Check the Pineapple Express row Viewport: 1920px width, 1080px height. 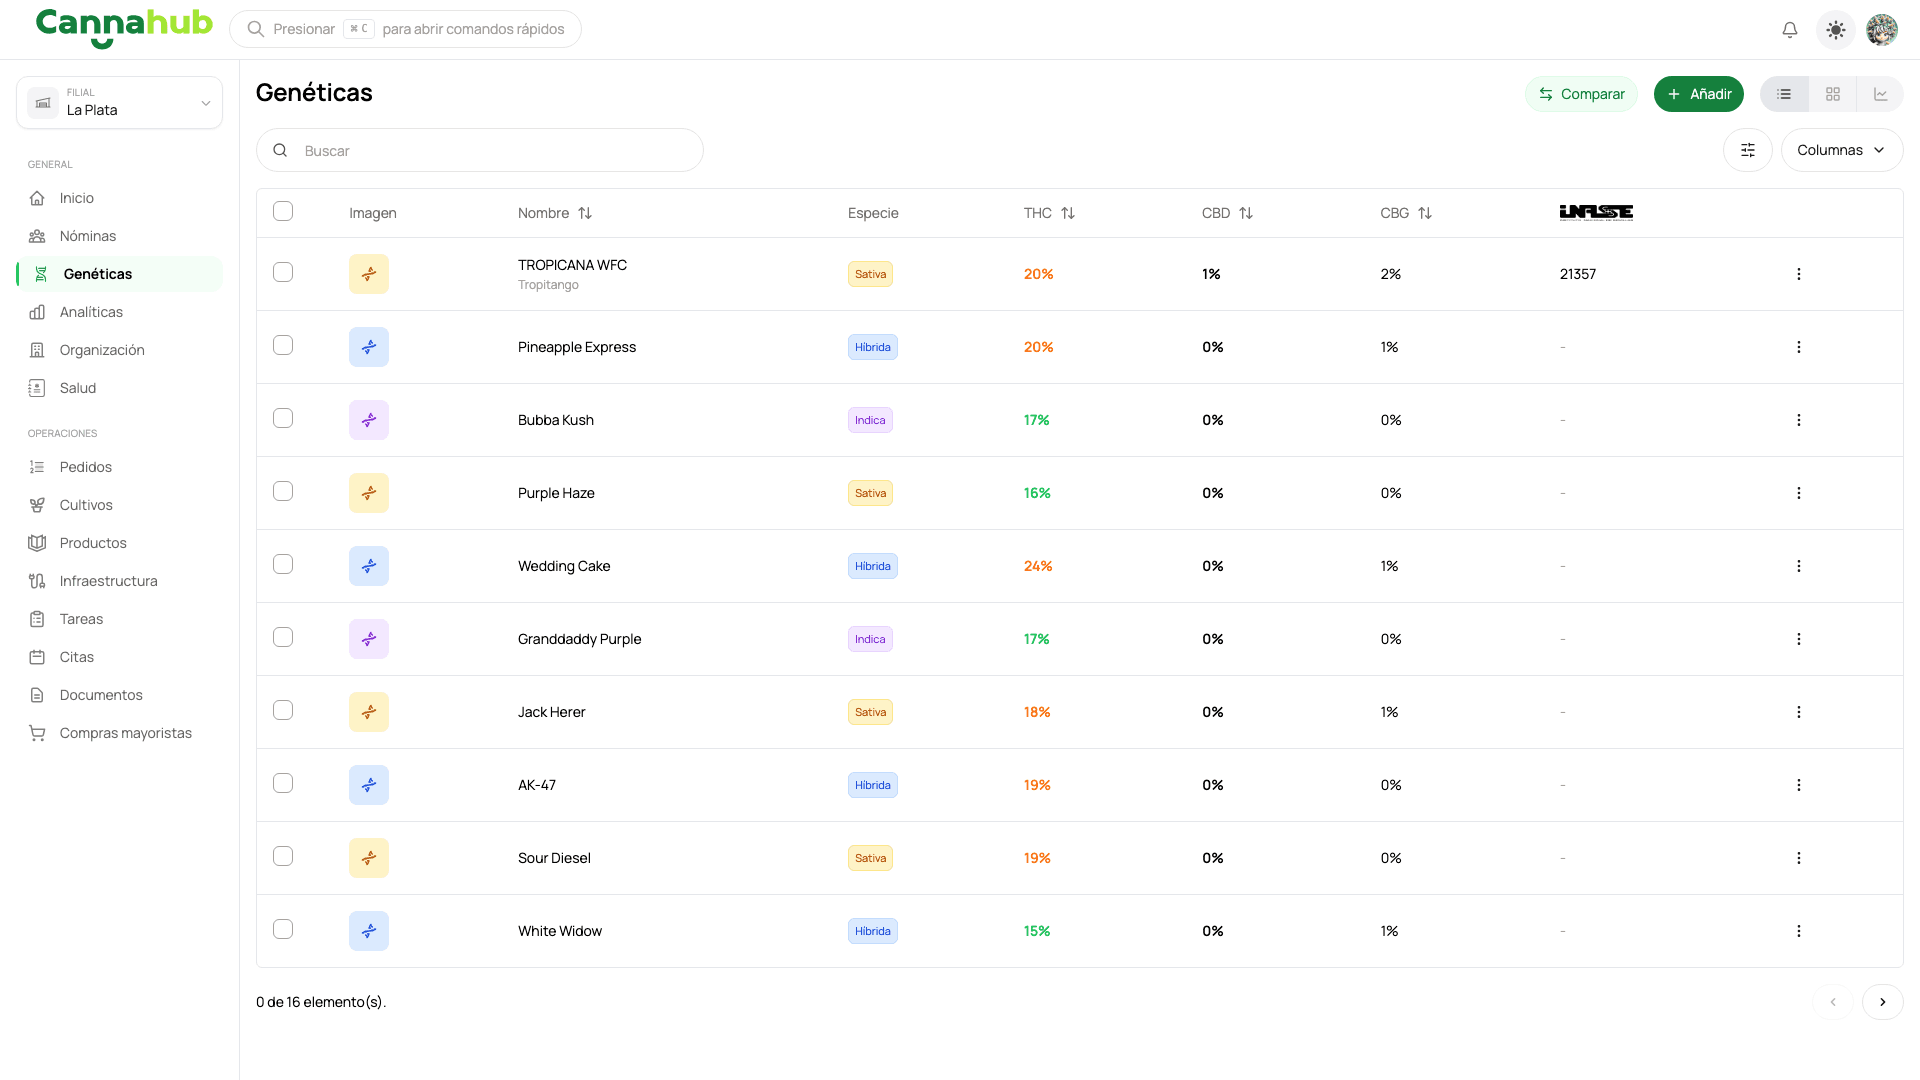coord(283,345)
